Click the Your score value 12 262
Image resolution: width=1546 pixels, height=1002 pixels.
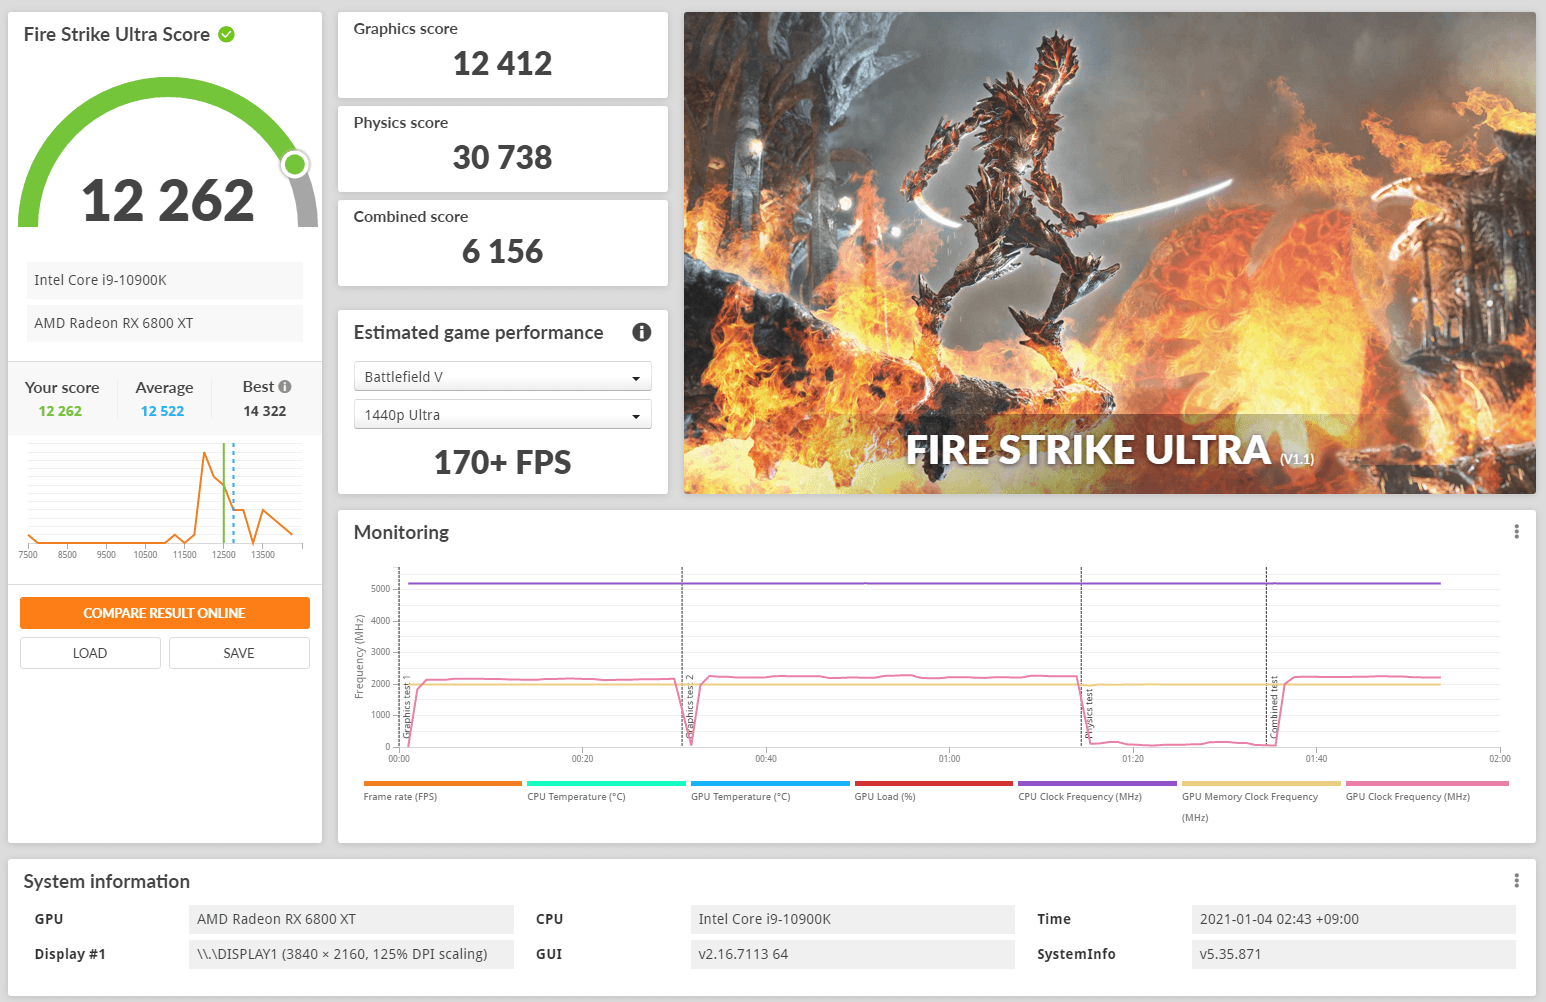[x=61, y=411]
